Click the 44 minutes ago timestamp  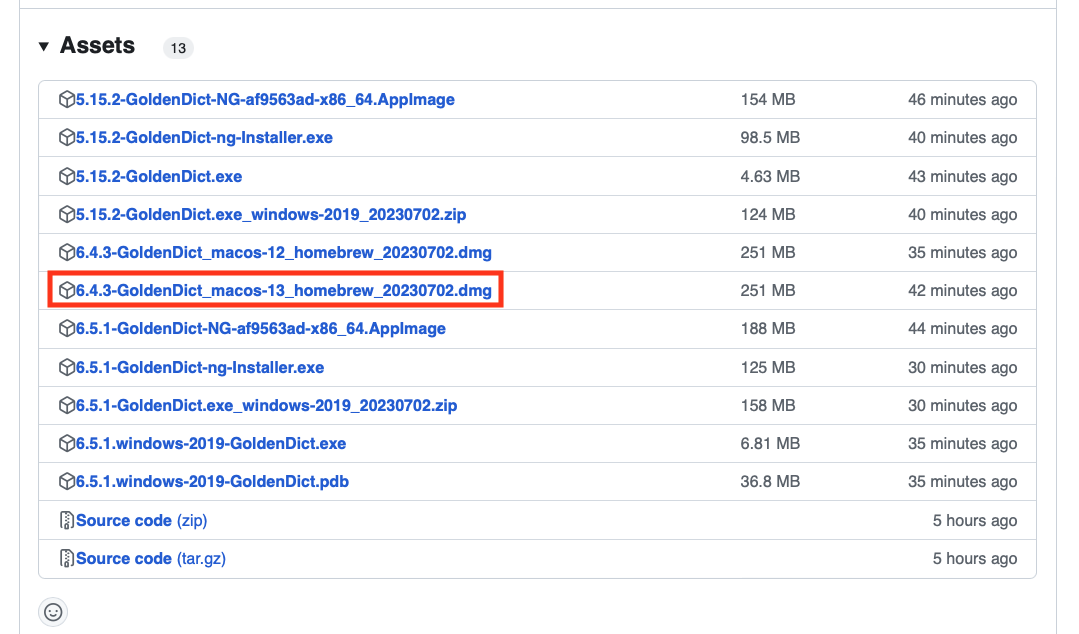962,328
